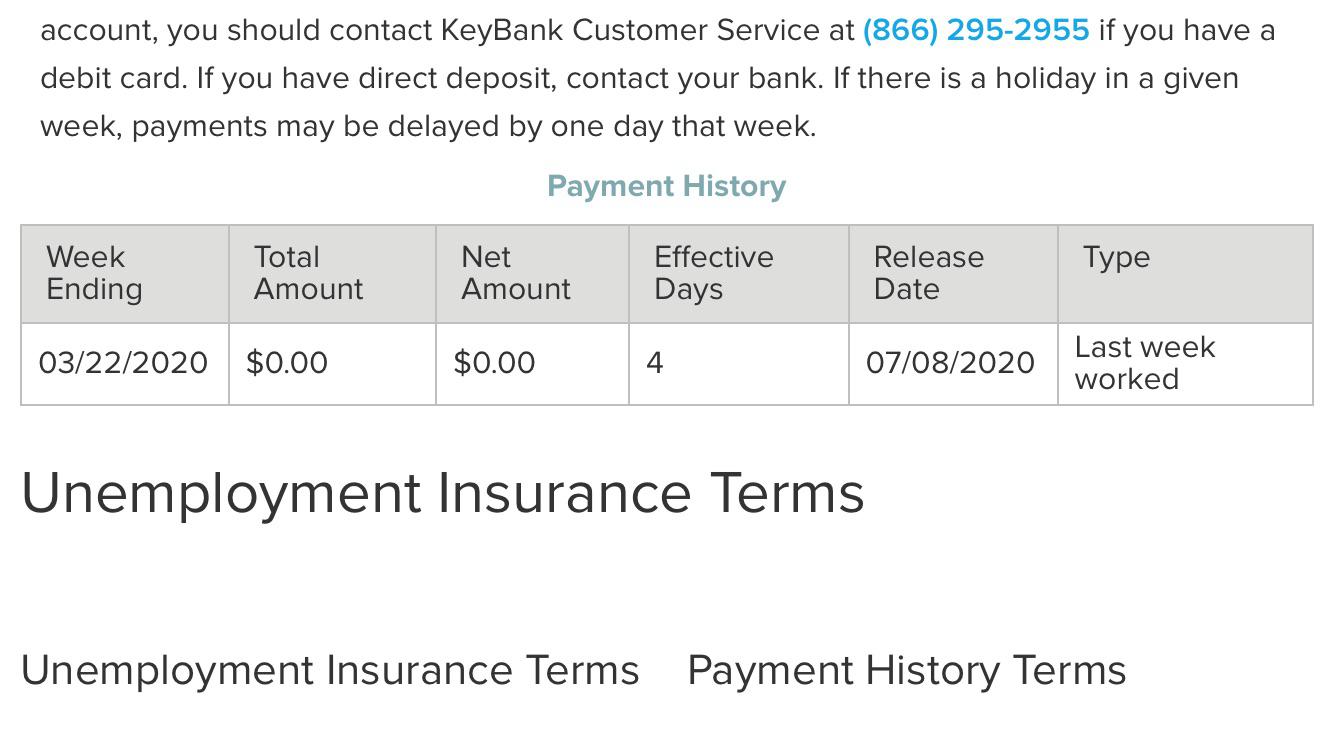Open the Payment History Terms tab
The image size is (1334, 750).
(x=905, y=670)
